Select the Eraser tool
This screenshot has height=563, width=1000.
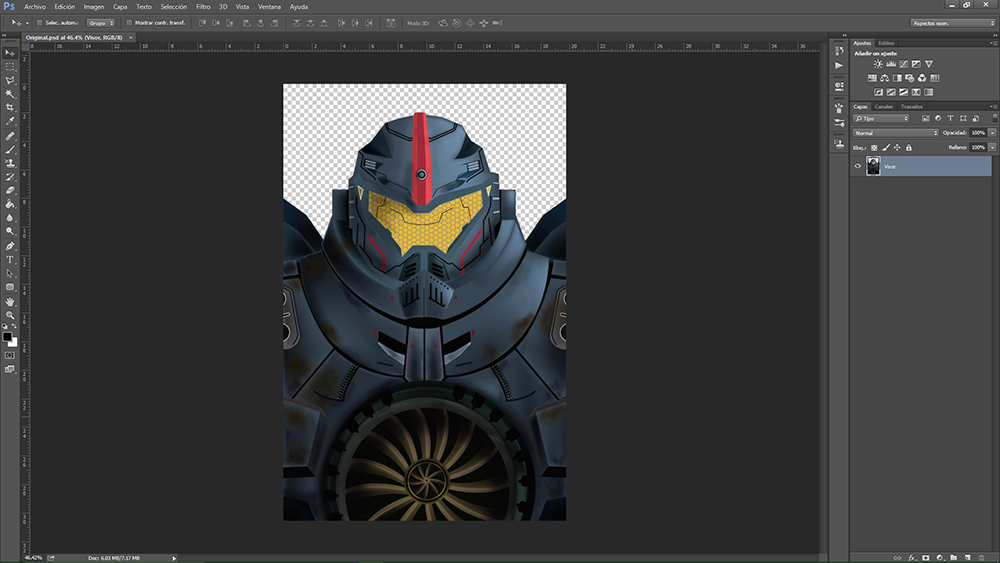coord(10,190)
